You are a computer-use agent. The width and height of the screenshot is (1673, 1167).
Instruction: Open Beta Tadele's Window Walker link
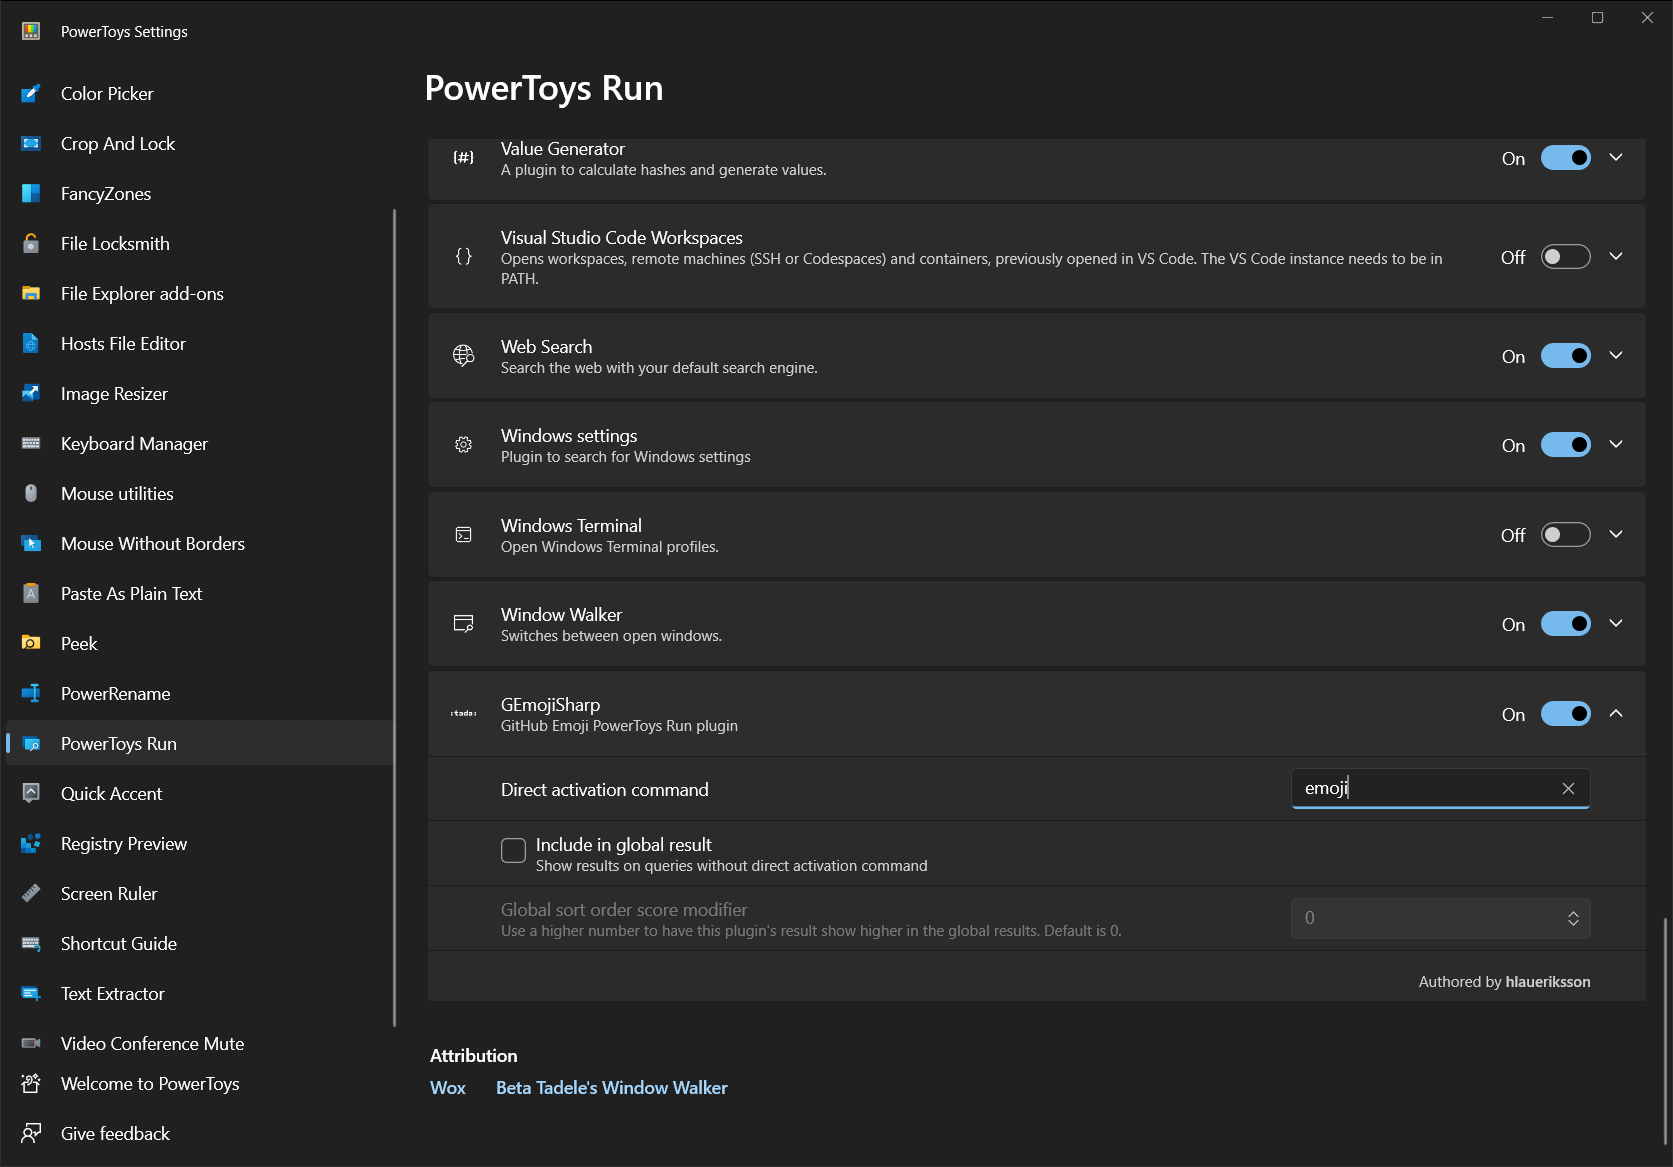tap(612, 1088)
